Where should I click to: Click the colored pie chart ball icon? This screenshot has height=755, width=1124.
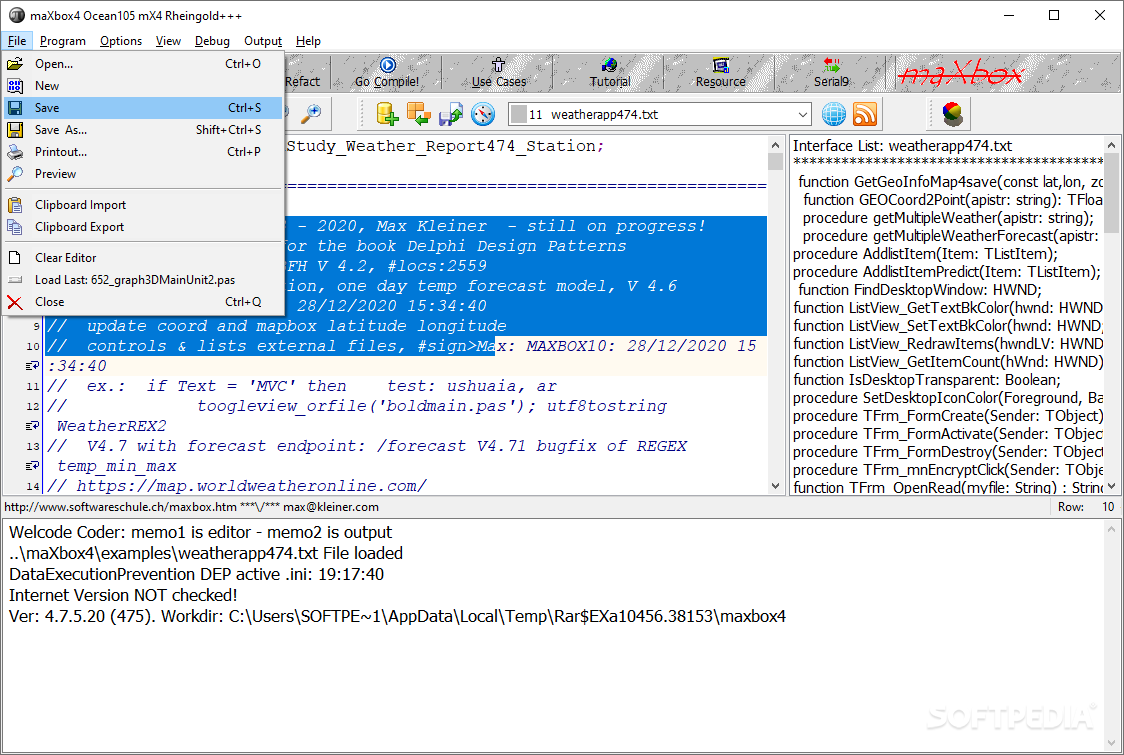(x=953, y=114)
